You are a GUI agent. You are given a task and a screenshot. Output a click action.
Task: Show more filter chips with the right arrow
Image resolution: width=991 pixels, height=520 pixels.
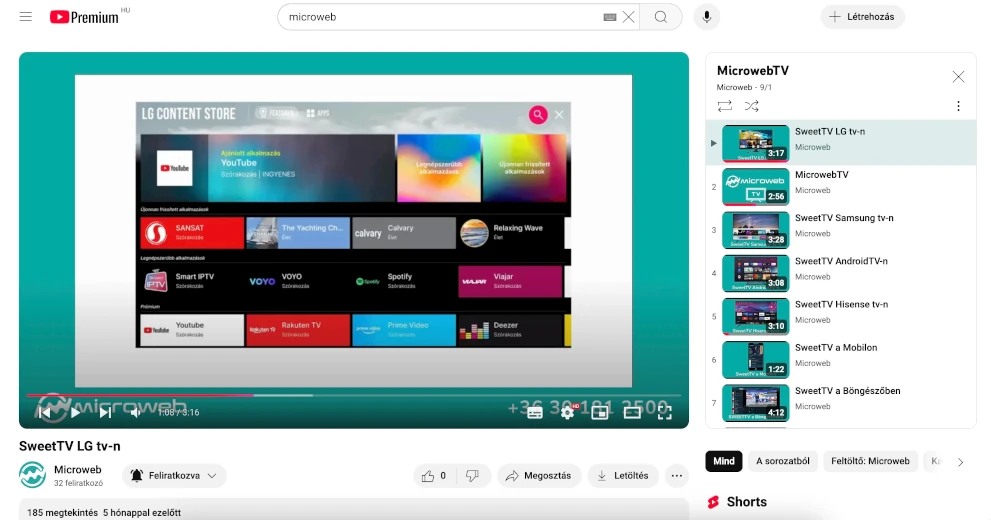pyautogui.click(x=961, y=462)
